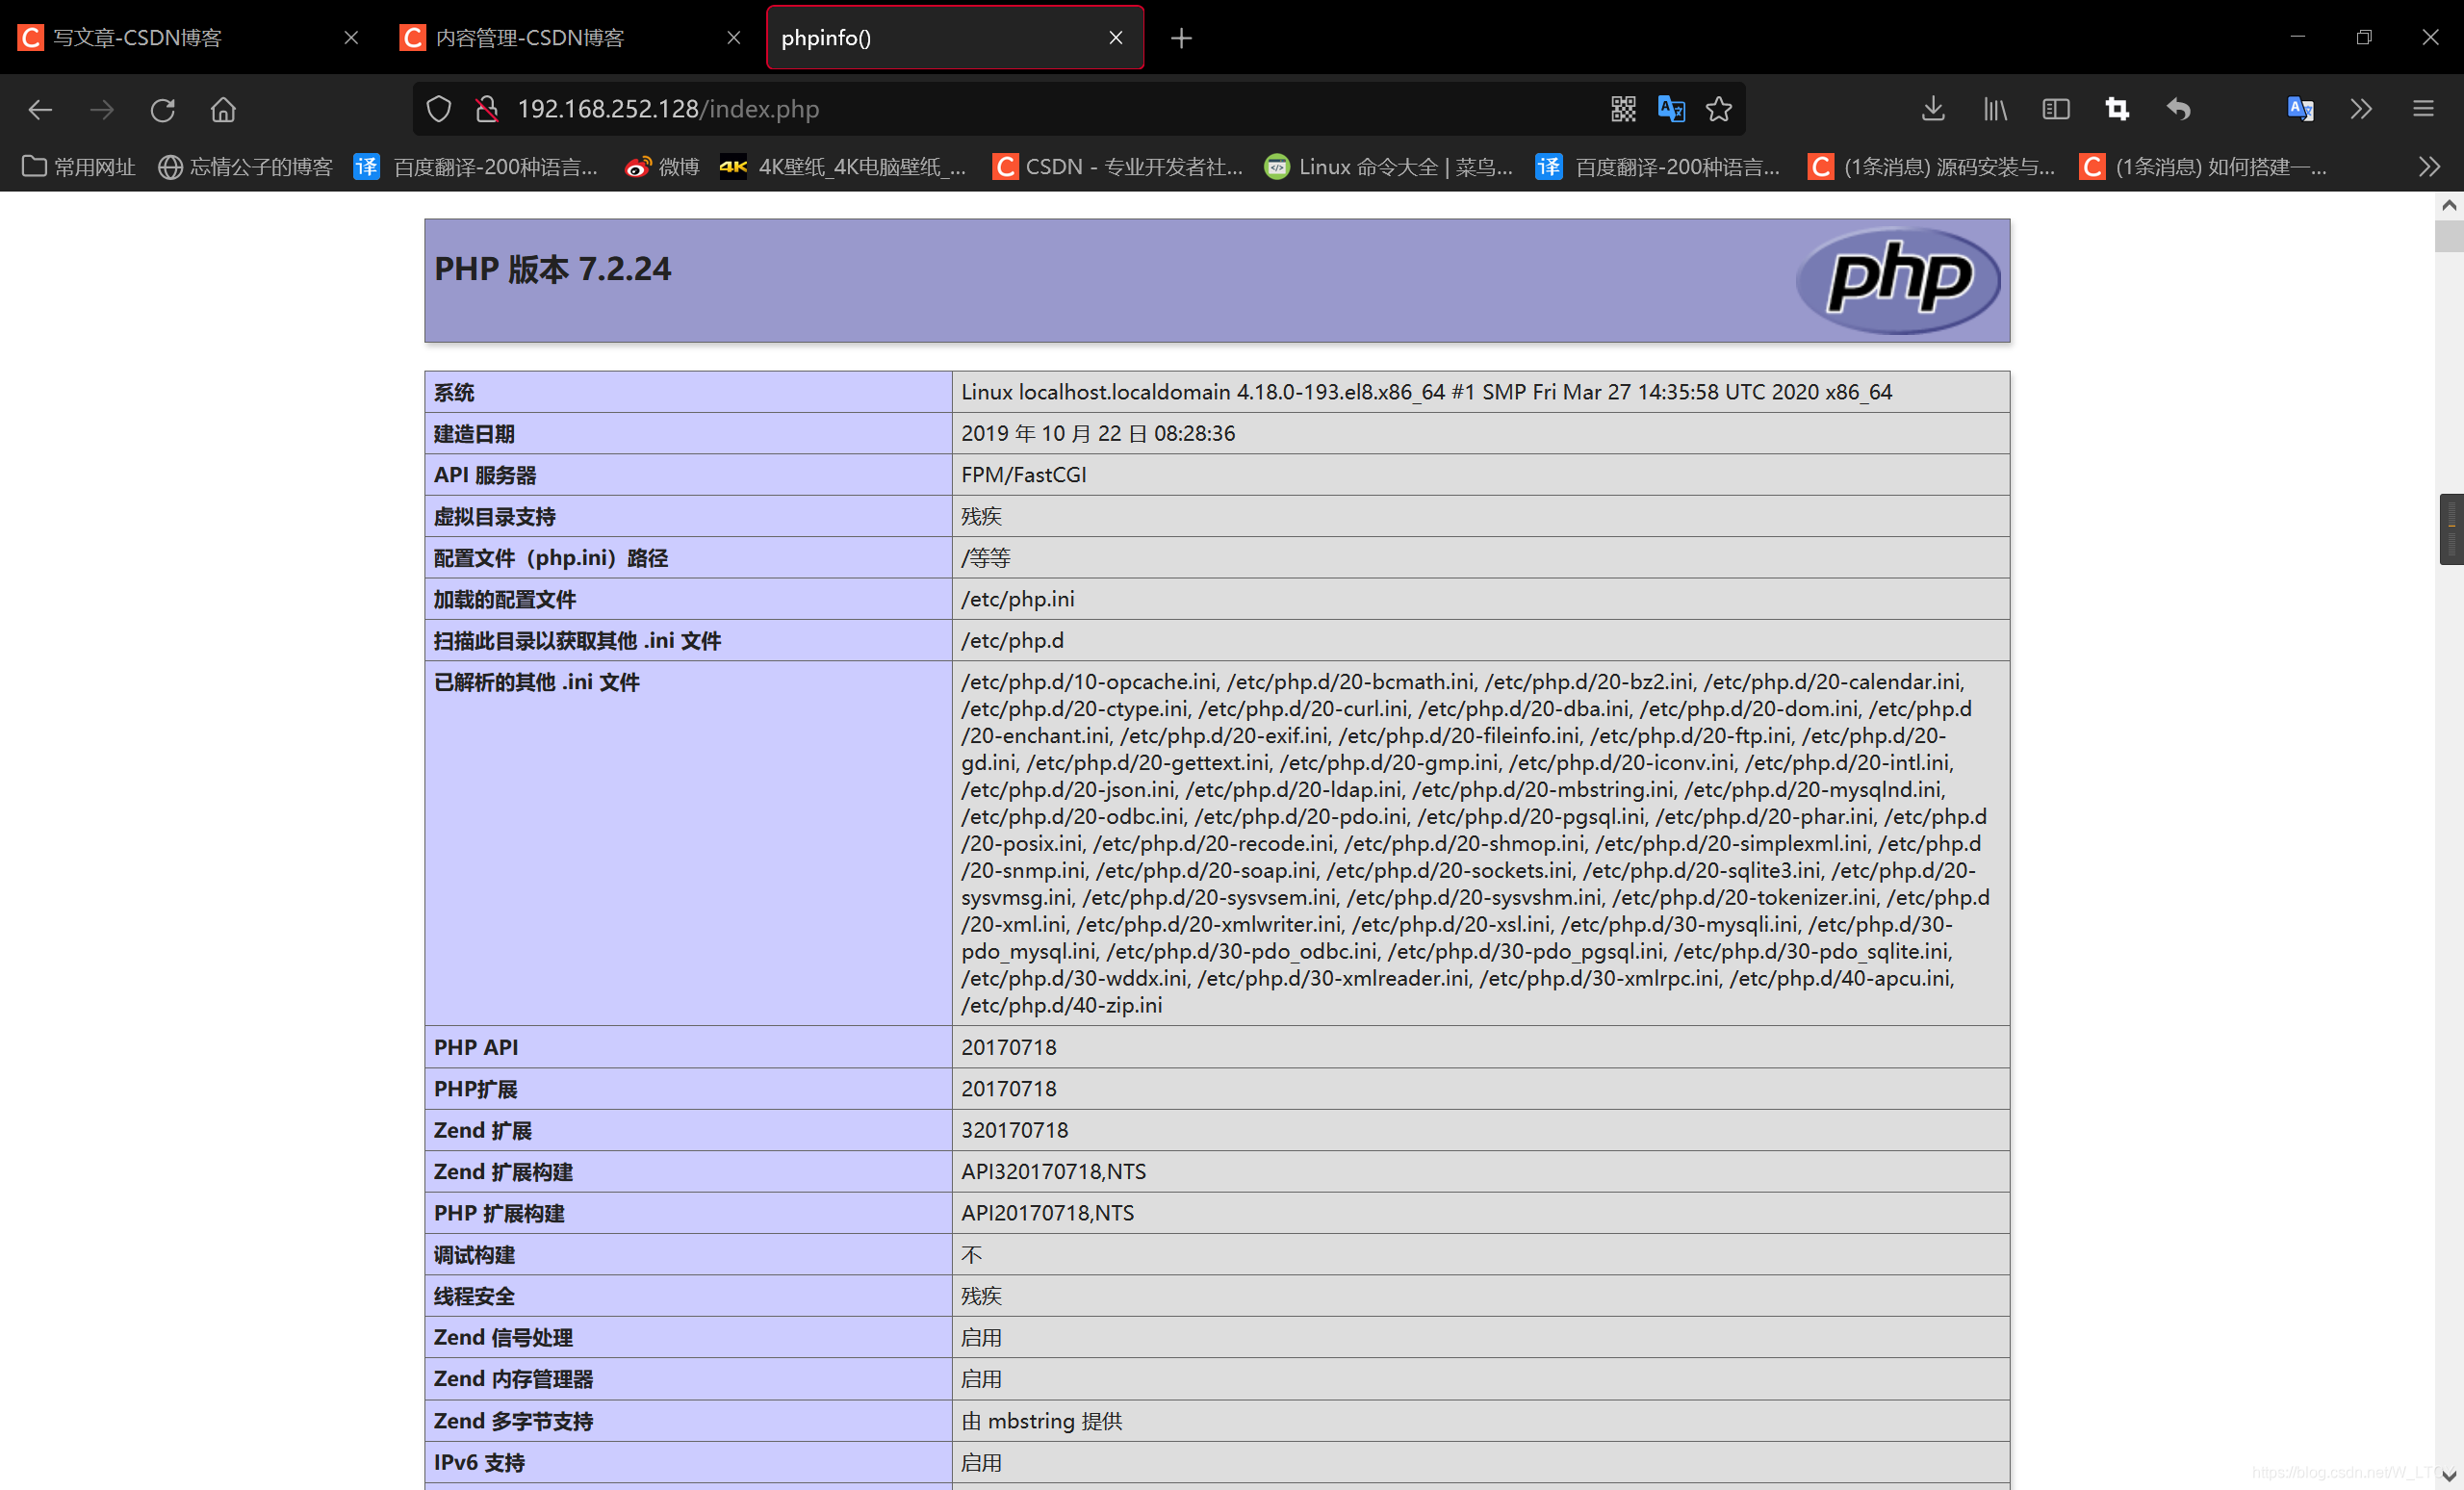Image resolution: width=2464 pixels, height=1490 pixels.
Task: Open the 忘情公子的博客 bookmark
Action: click(245, 167)
